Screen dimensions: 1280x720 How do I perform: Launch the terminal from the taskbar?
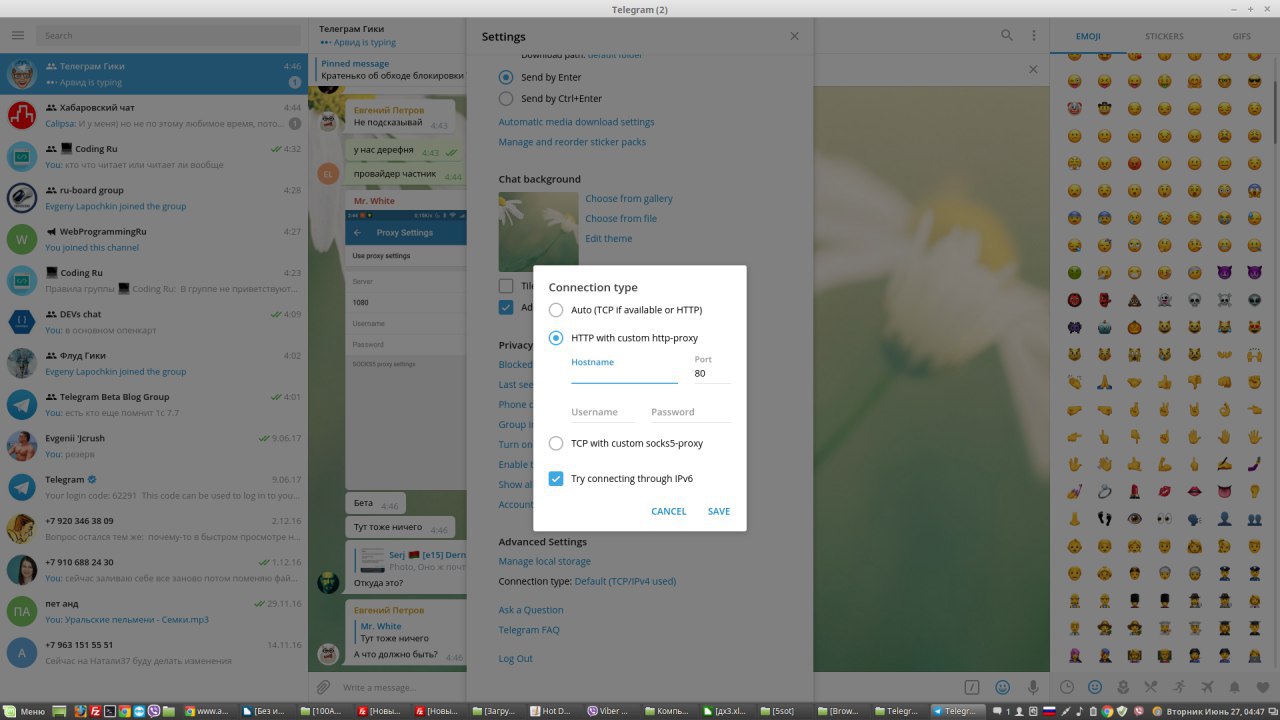pyautogui.click(x=110, y=712)
